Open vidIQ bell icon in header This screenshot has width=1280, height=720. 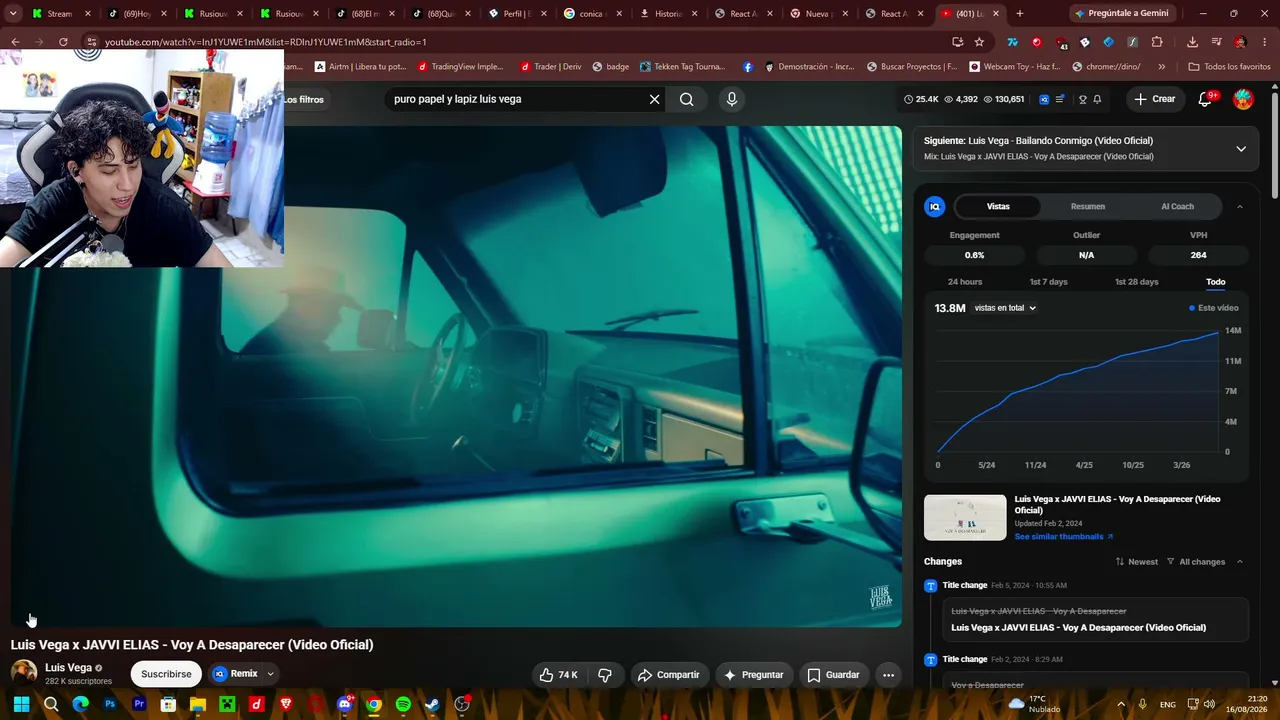(1097, 99)
